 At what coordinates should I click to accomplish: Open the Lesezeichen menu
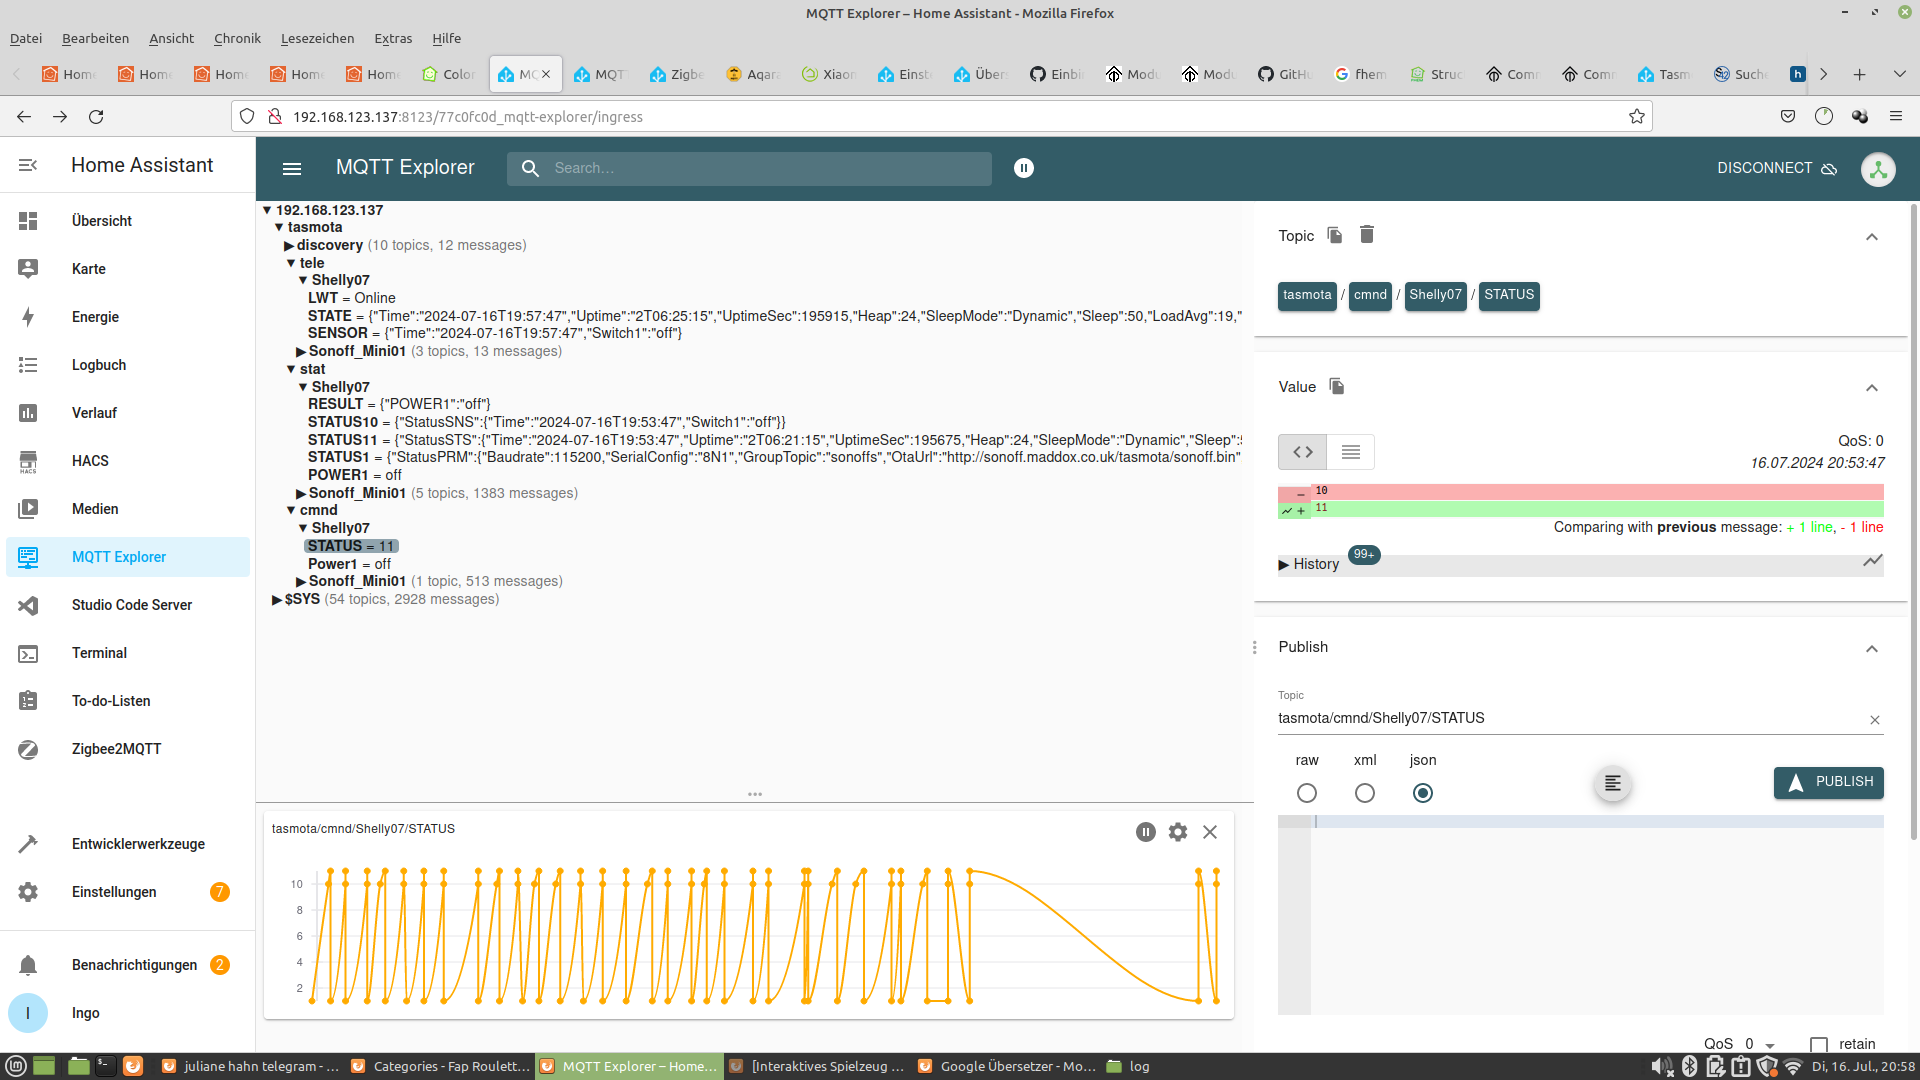317,39
